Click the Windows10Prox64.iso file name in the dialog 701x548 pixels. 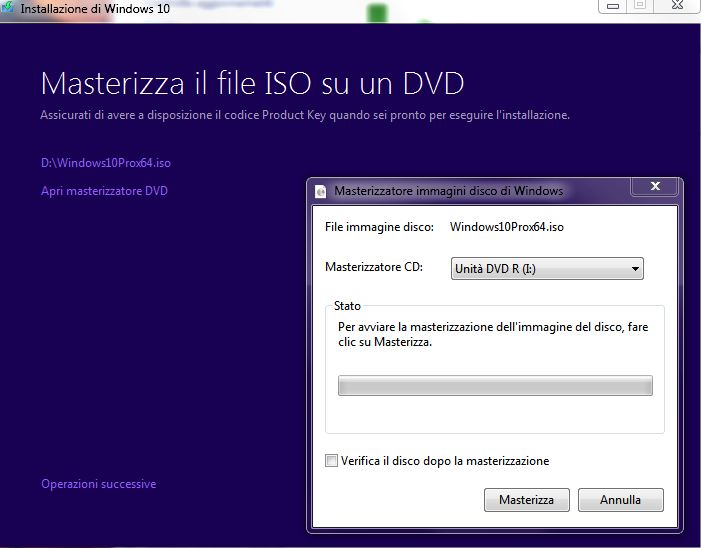coord(507,227)
